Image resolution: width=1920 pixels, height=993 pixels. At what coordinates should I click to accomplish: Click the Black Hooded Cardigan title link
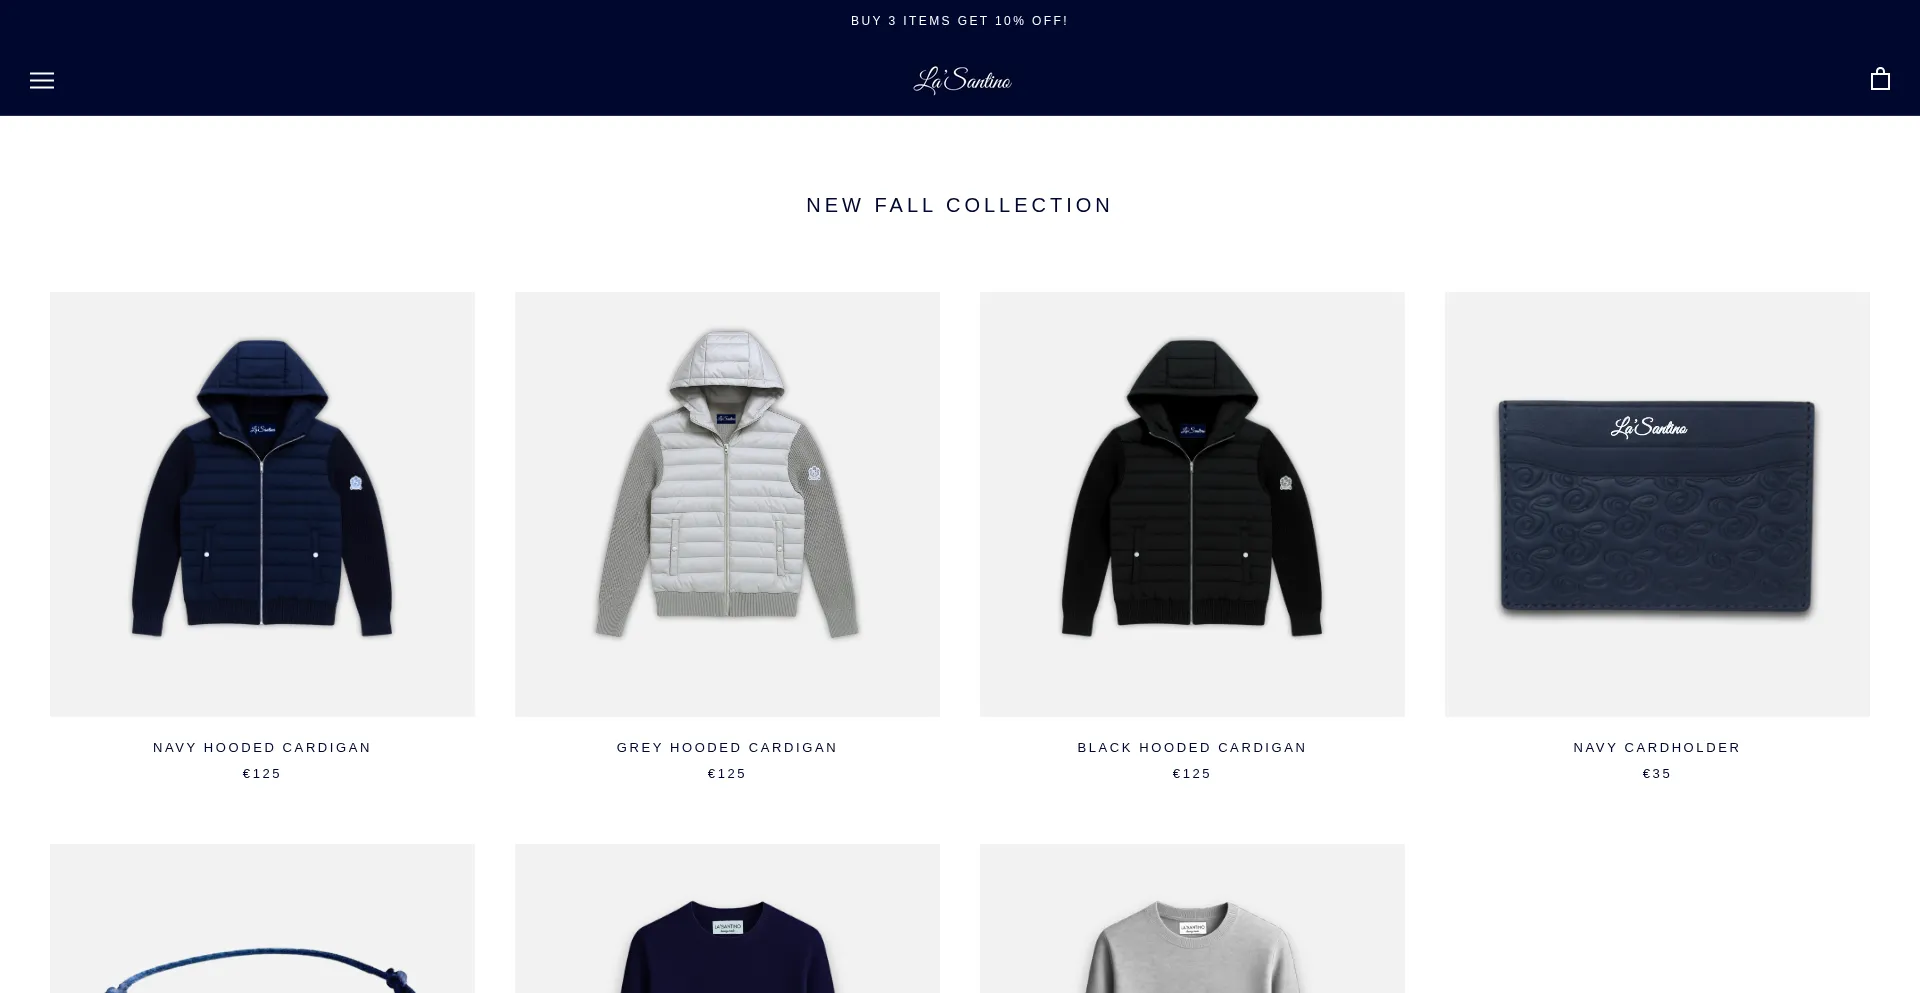coord(1192,748)
